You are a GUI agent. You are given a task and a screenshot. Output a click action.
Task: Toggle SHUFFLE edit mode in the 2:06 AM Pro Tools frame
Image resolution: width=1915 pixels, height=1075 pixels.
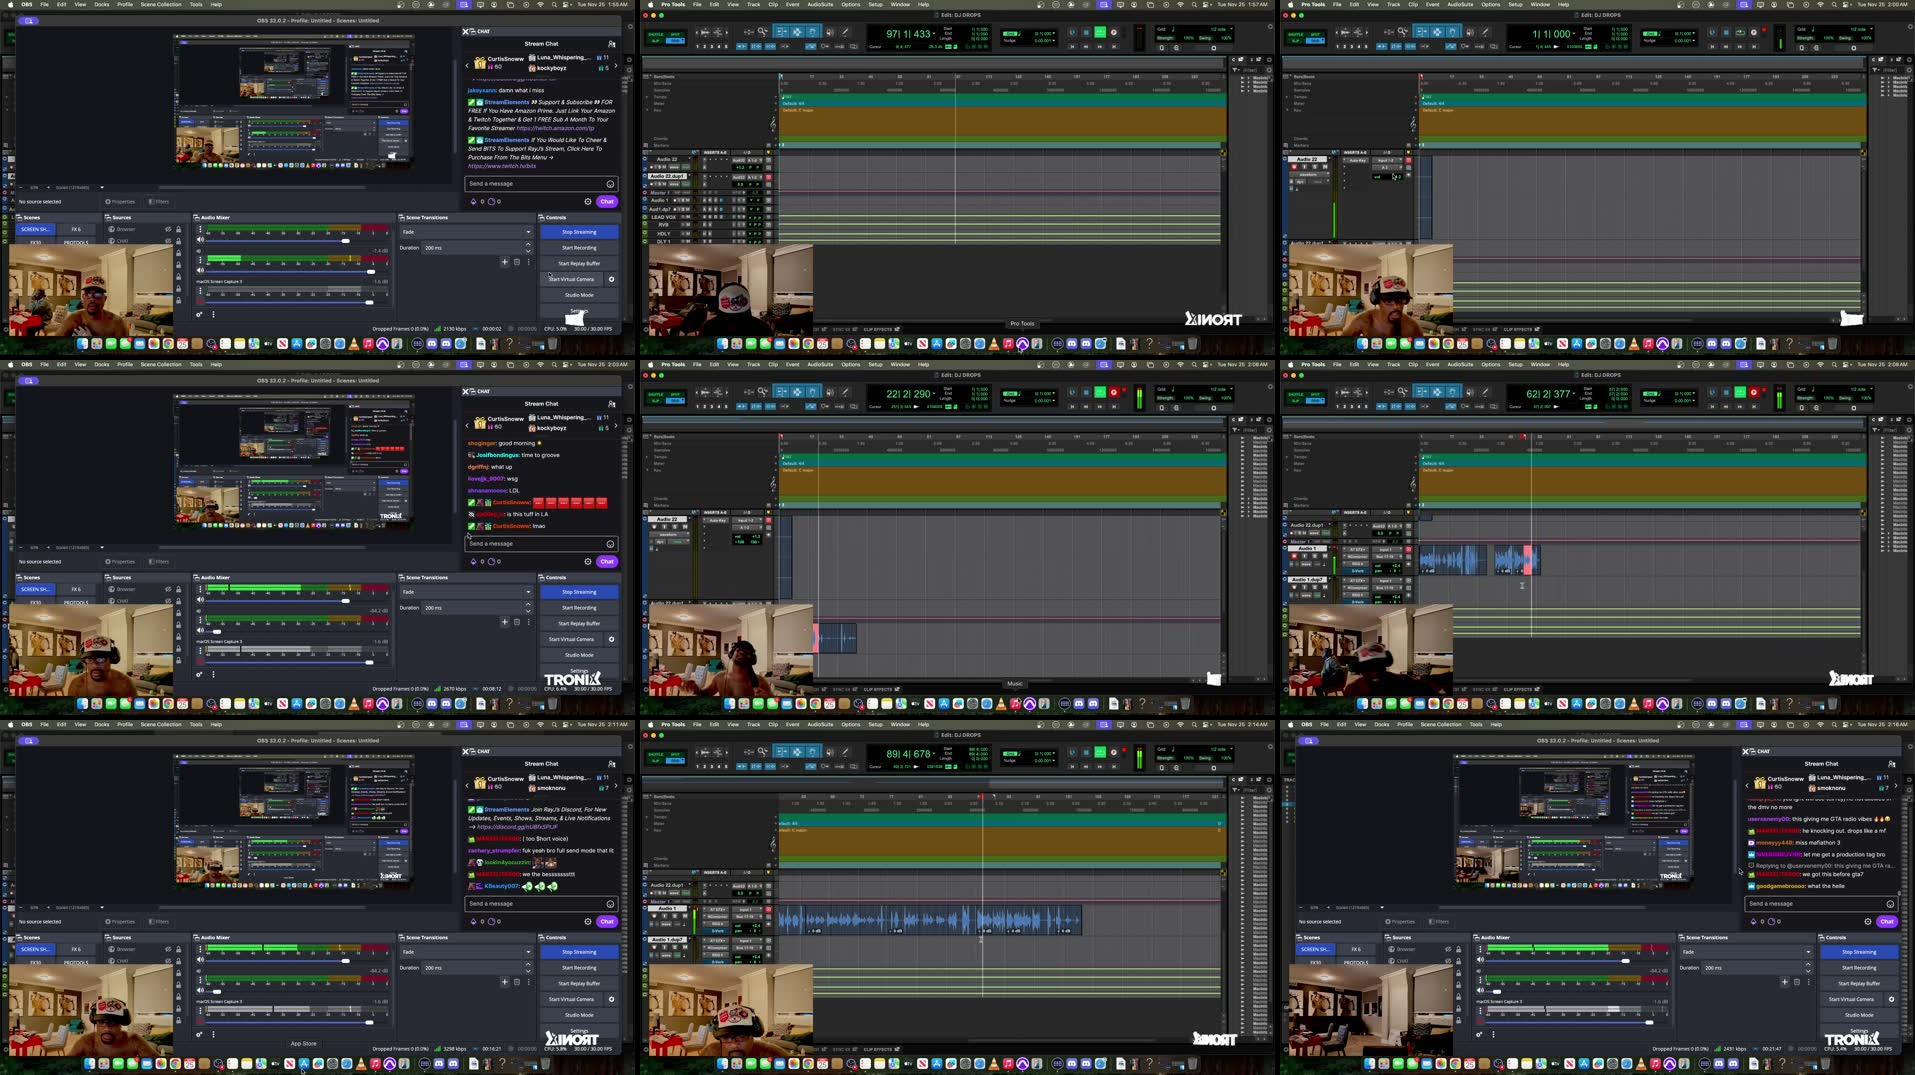click(x=655, y=394)
